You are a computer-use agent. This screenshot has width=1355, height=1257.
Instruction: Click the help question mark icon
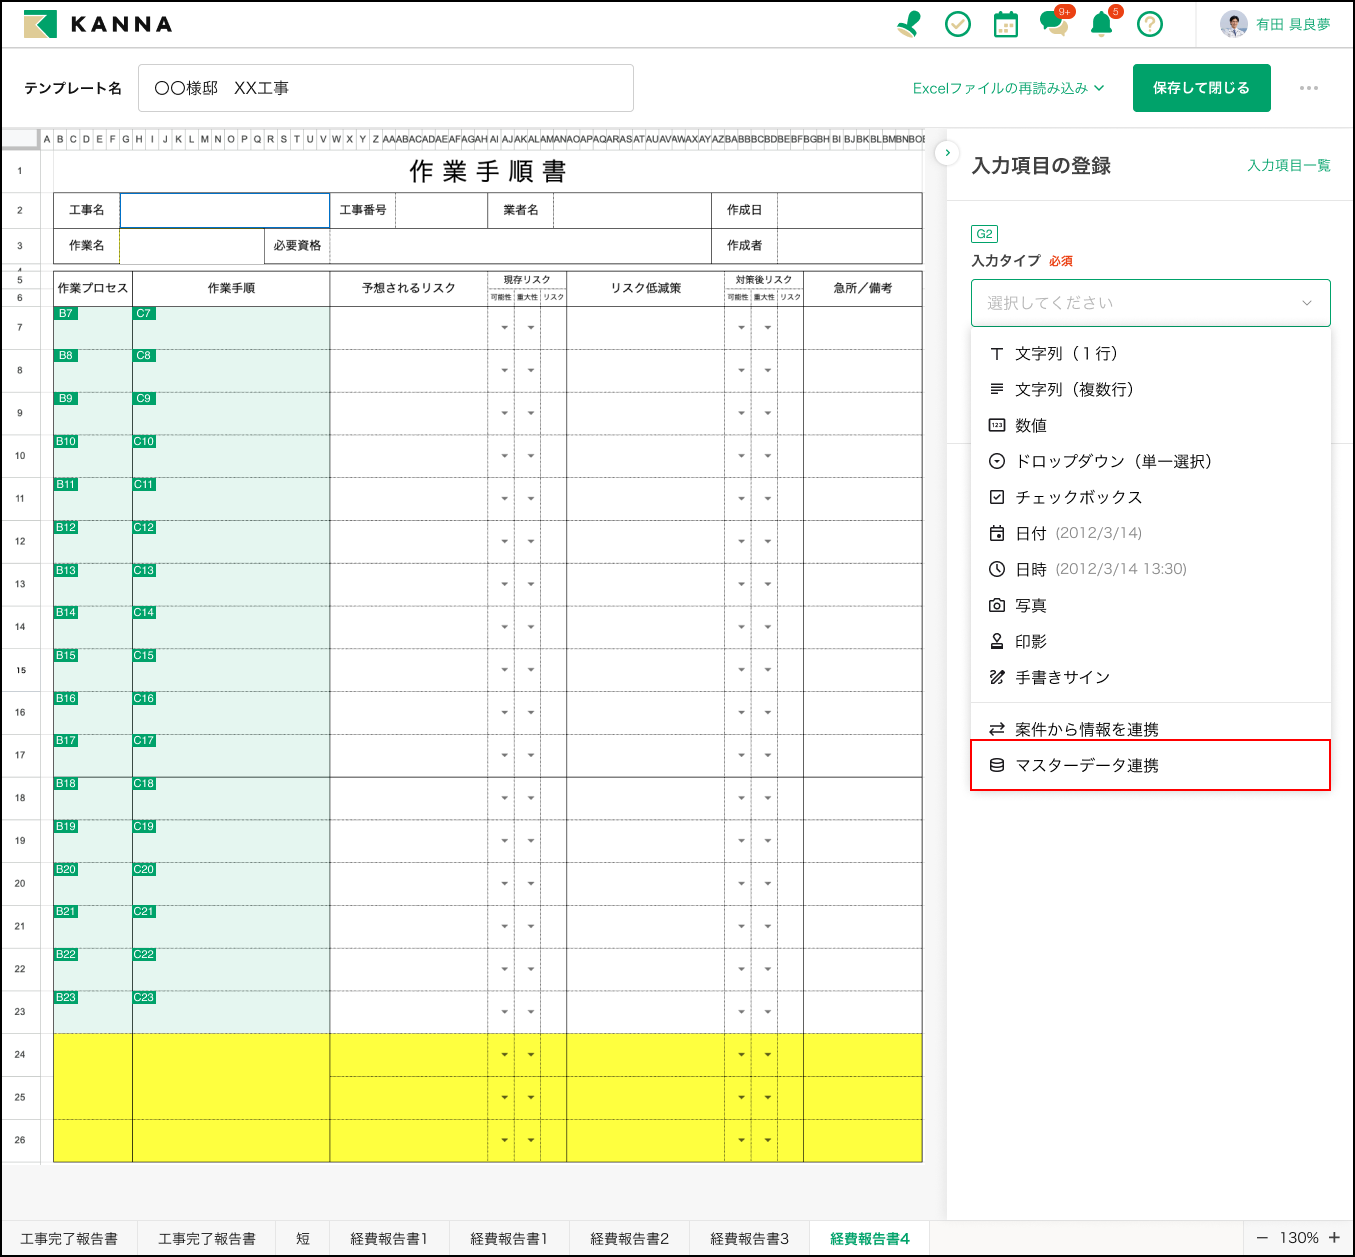(1150, 24)
